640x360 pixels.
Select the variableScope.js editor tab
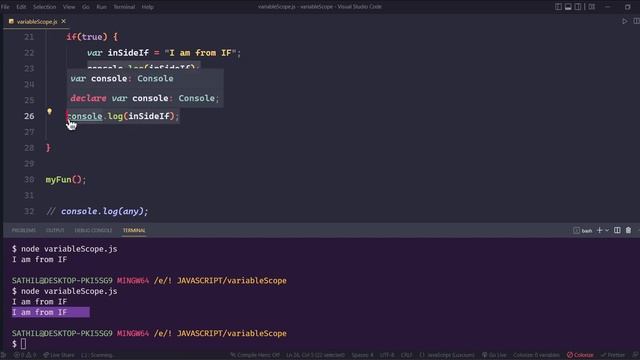tap(37, 22)
